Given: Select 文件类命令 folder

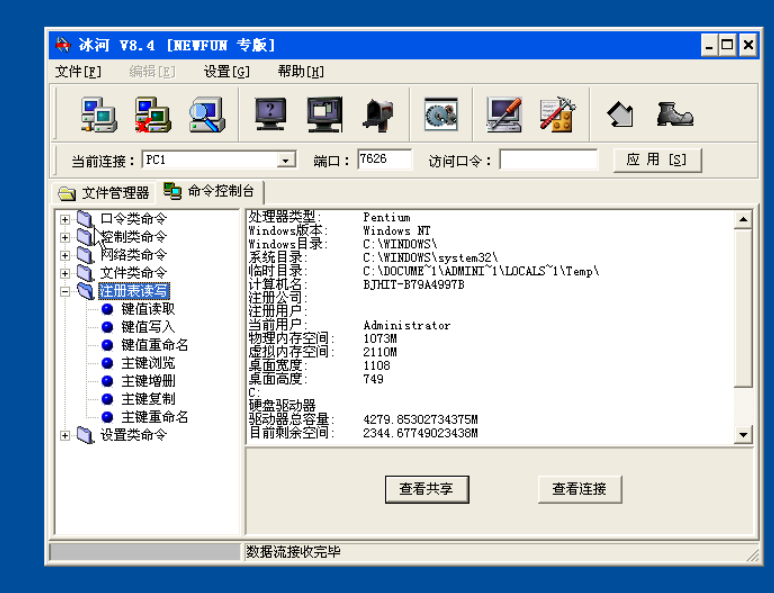Looking at the screenshot, I should [133, 273].
